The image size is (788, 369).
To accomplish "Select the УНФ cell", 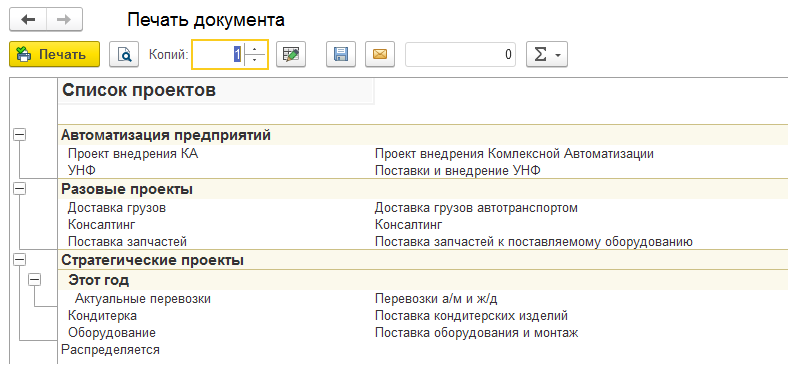I will (82, 170).
